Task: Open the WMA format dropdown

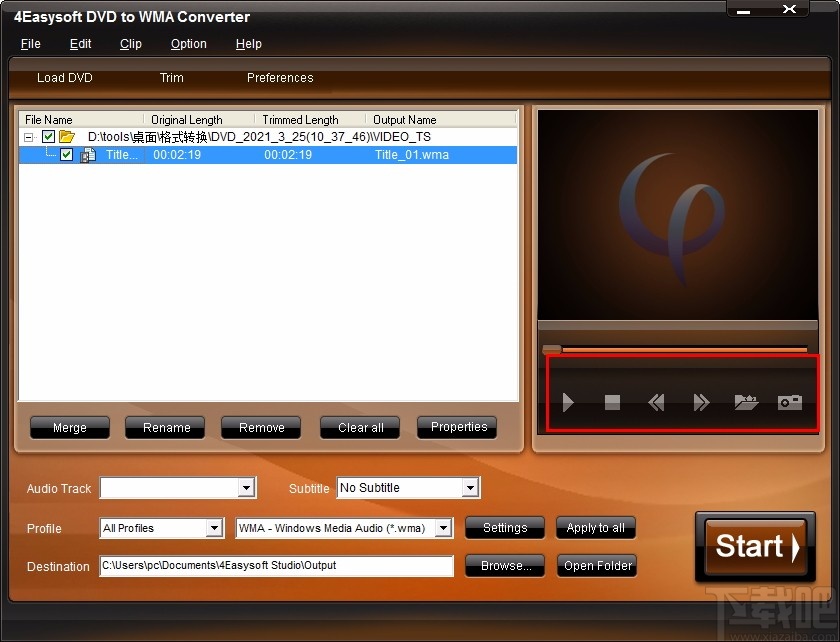Action: click(443, 528)
